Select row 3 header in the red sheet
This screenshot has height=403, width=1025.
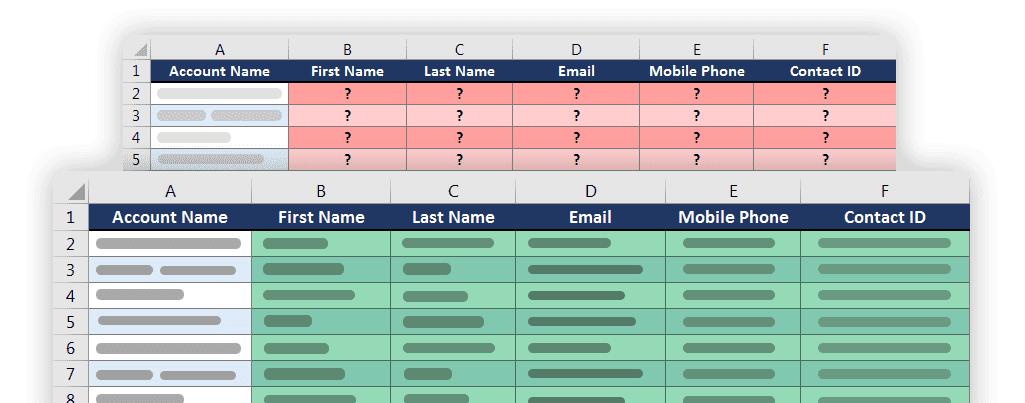(x=137, y=116)
